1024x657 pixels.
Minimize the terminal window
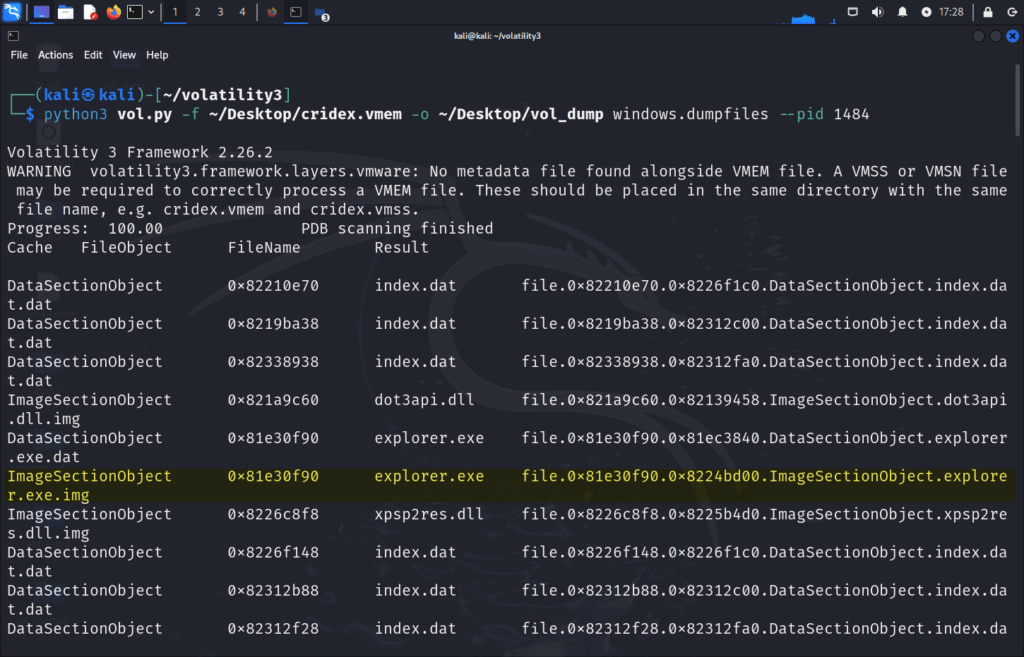pyautogui.click(x=978, y=36)
